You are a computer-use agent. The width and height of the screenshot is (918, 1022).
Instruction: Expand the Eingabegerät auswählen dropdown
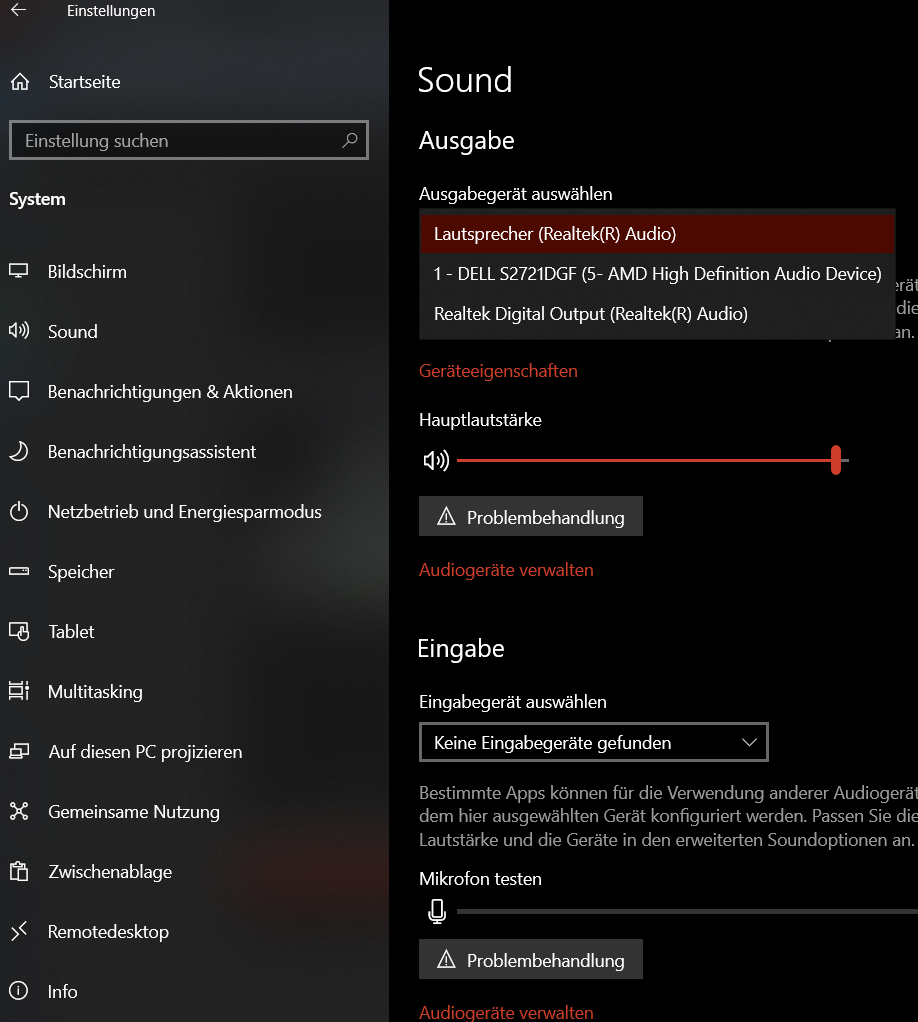[593, 743]
